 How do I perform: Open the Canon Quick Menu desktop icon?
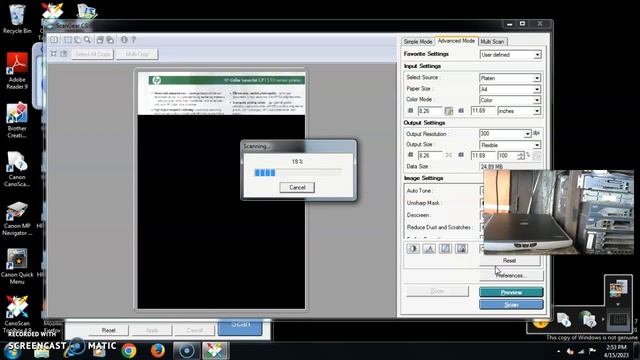pos(17,266)
